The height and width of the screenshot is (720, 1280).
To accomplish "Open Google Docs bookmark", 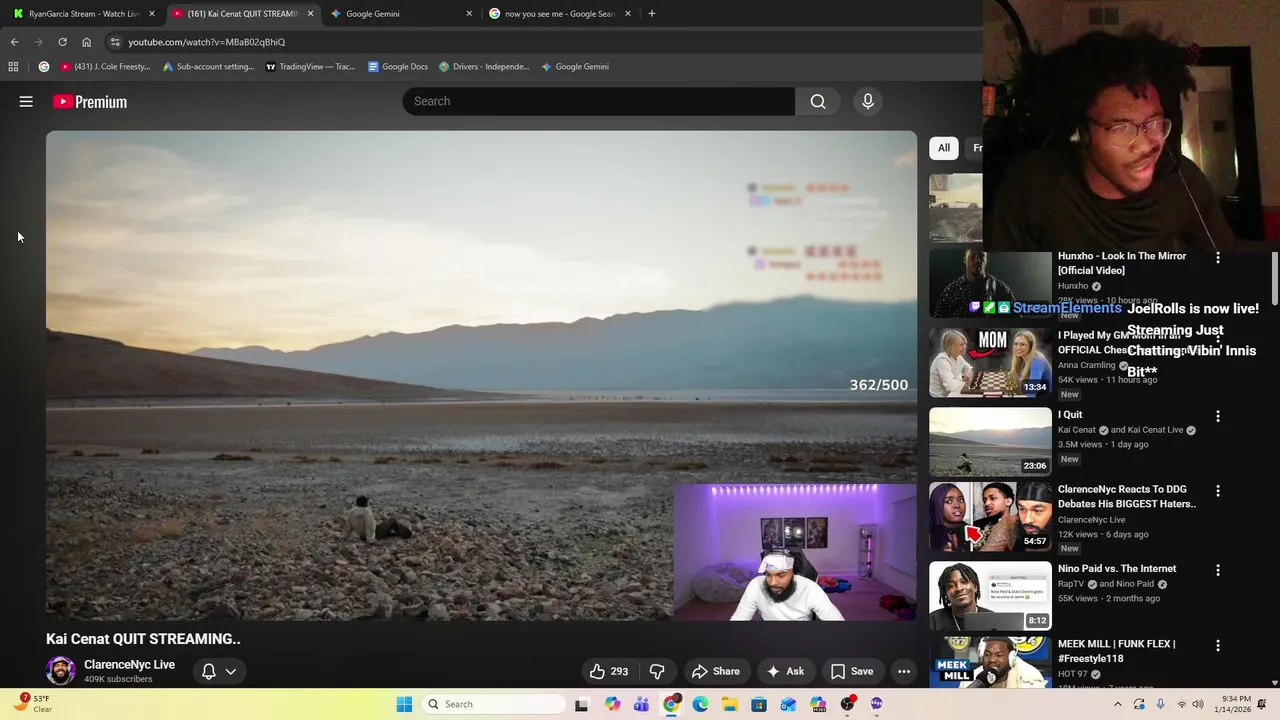I will 397,67.
